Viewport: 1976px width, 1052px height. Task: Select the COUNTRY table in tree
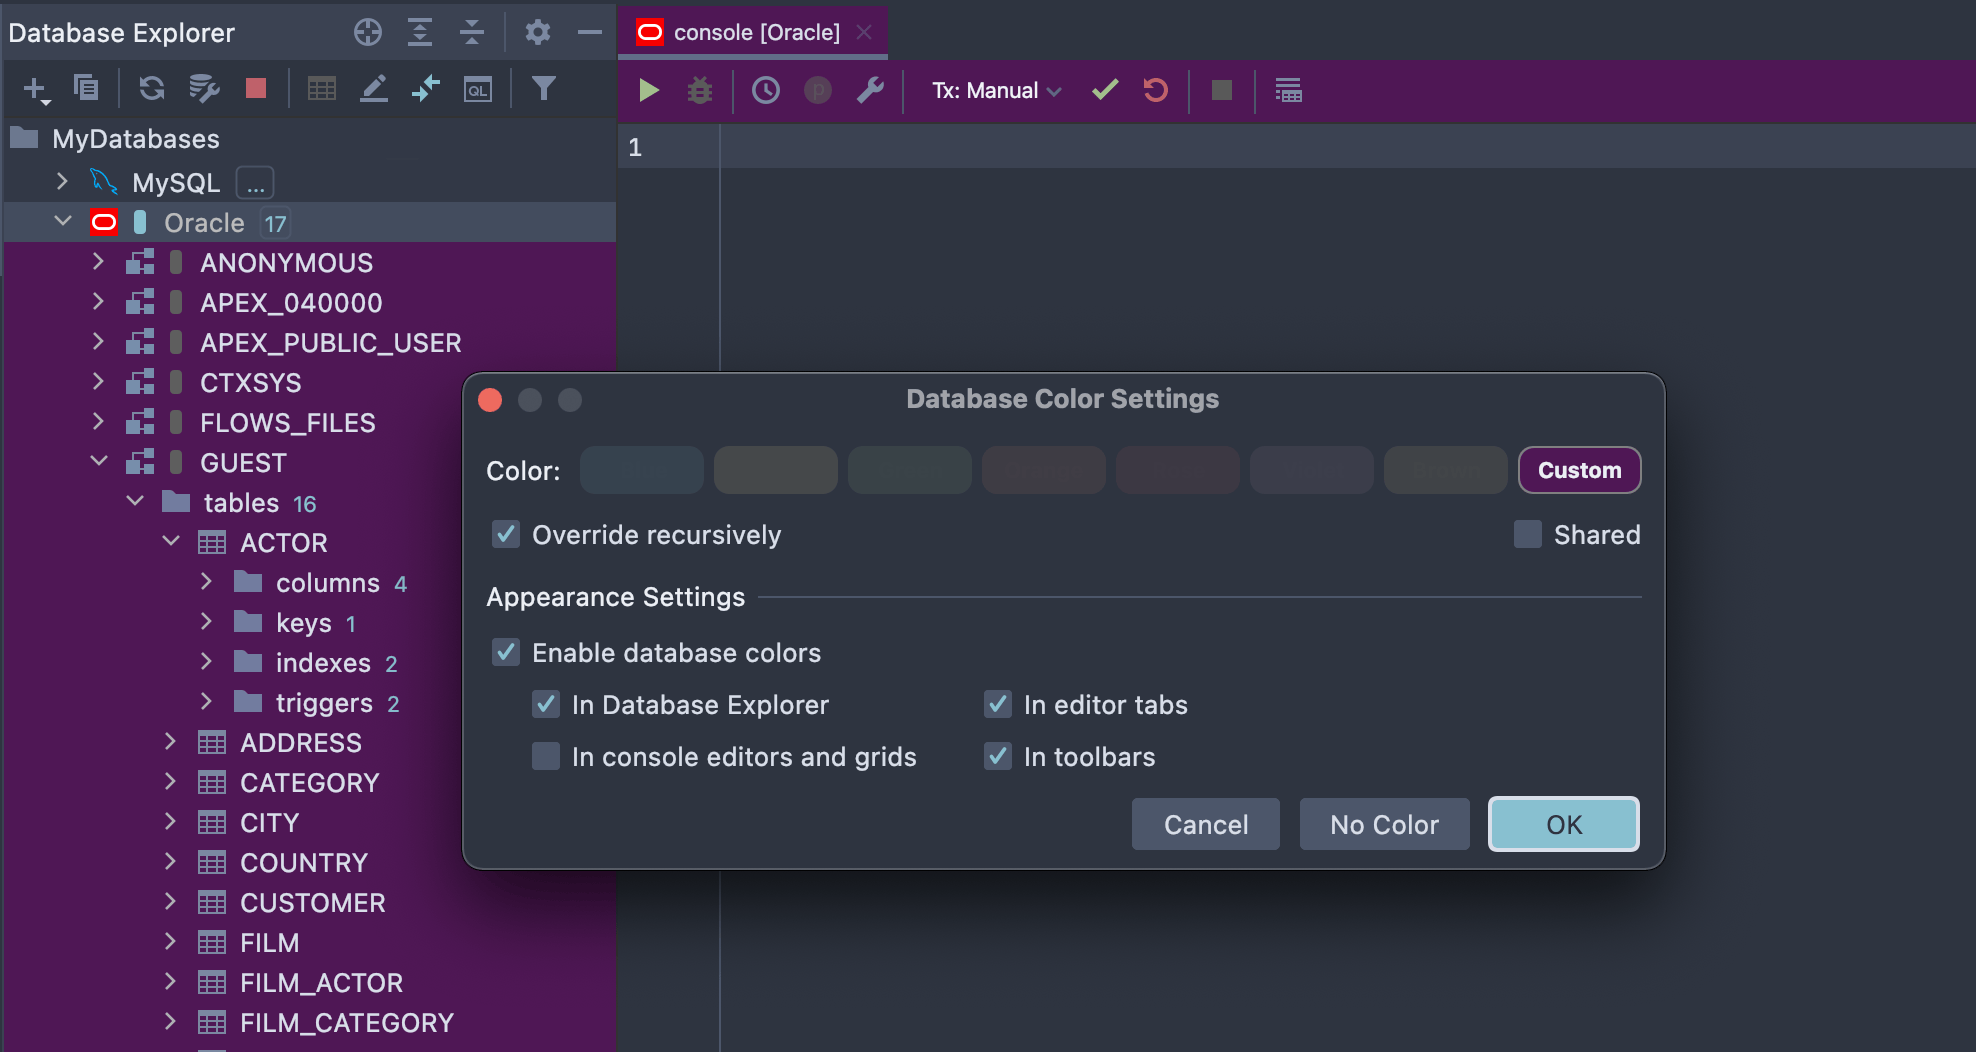(303, 863)
